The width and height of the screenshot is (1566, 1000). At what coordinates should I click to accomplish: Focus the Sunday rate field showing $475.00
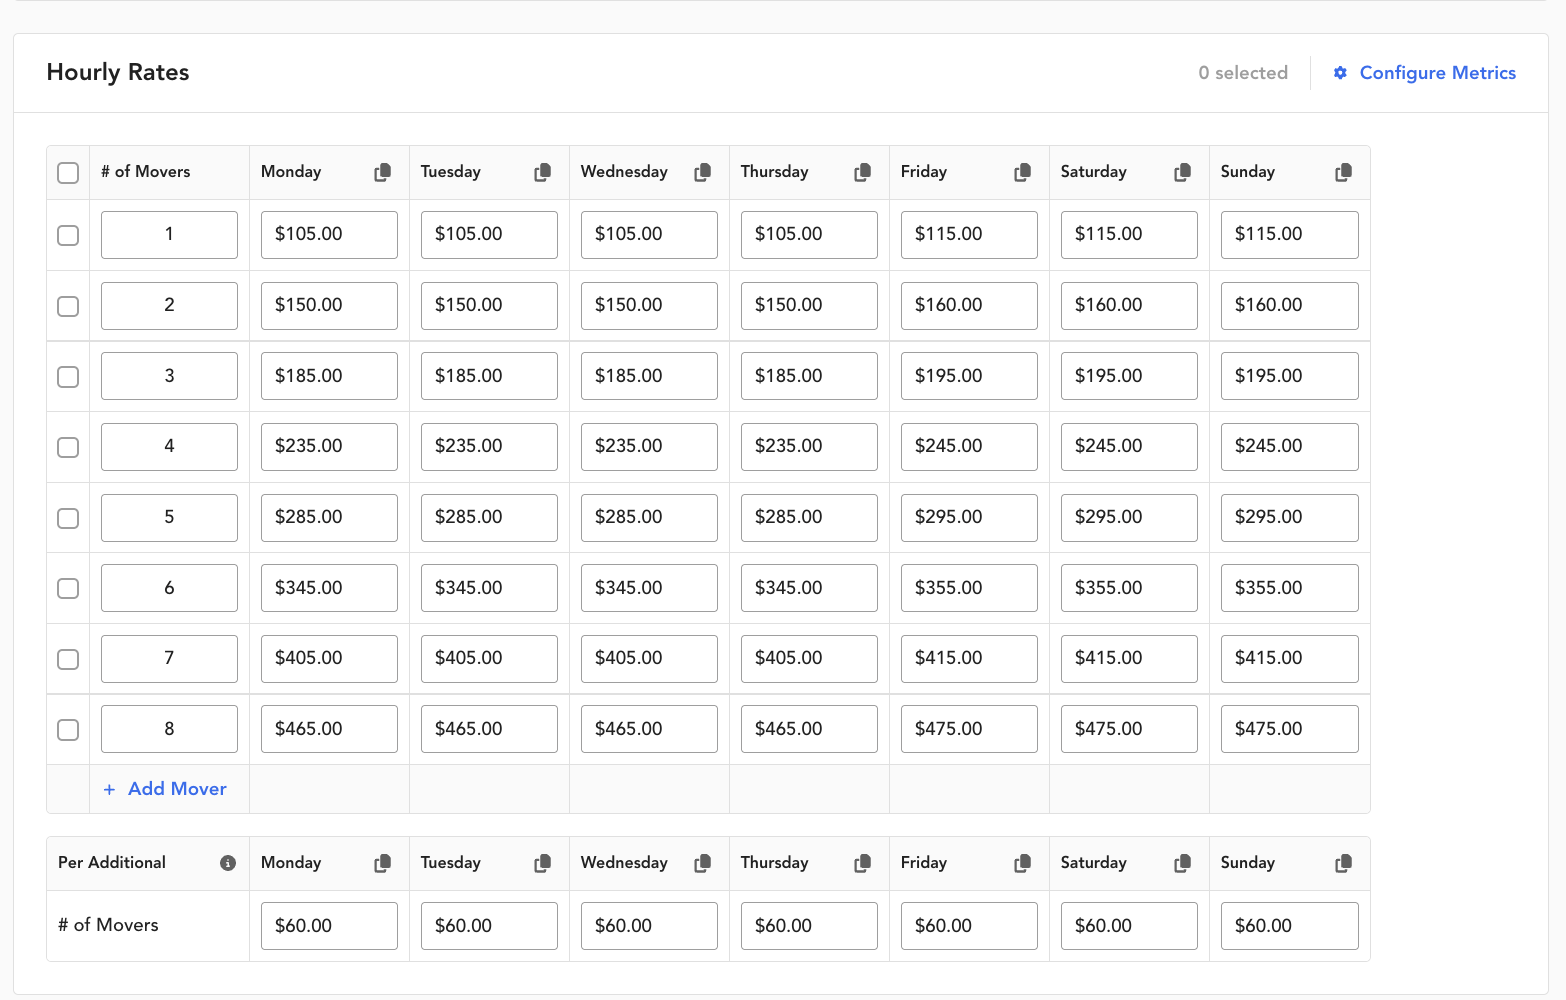[1289, 729]
